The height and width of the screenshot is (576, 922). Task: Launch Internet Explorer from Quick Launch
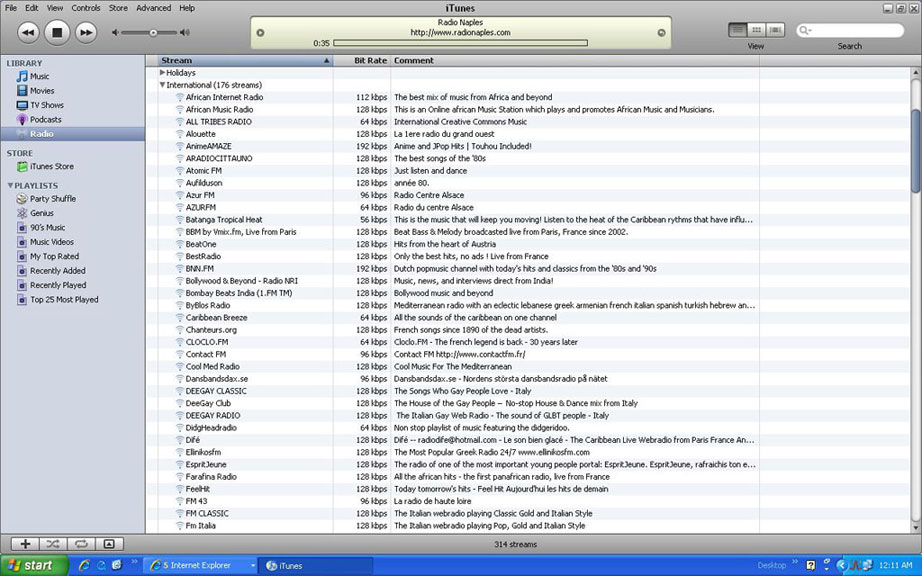click(85, 565)
